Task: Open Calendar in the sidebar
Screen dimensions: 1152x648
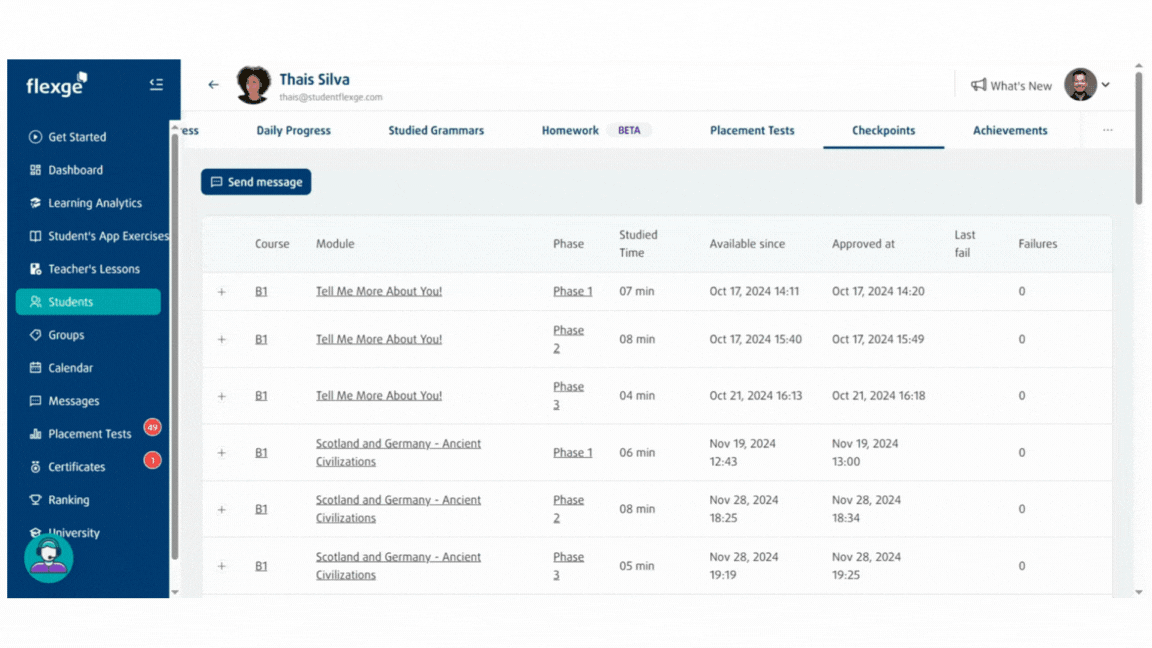Action: [70, 368]
